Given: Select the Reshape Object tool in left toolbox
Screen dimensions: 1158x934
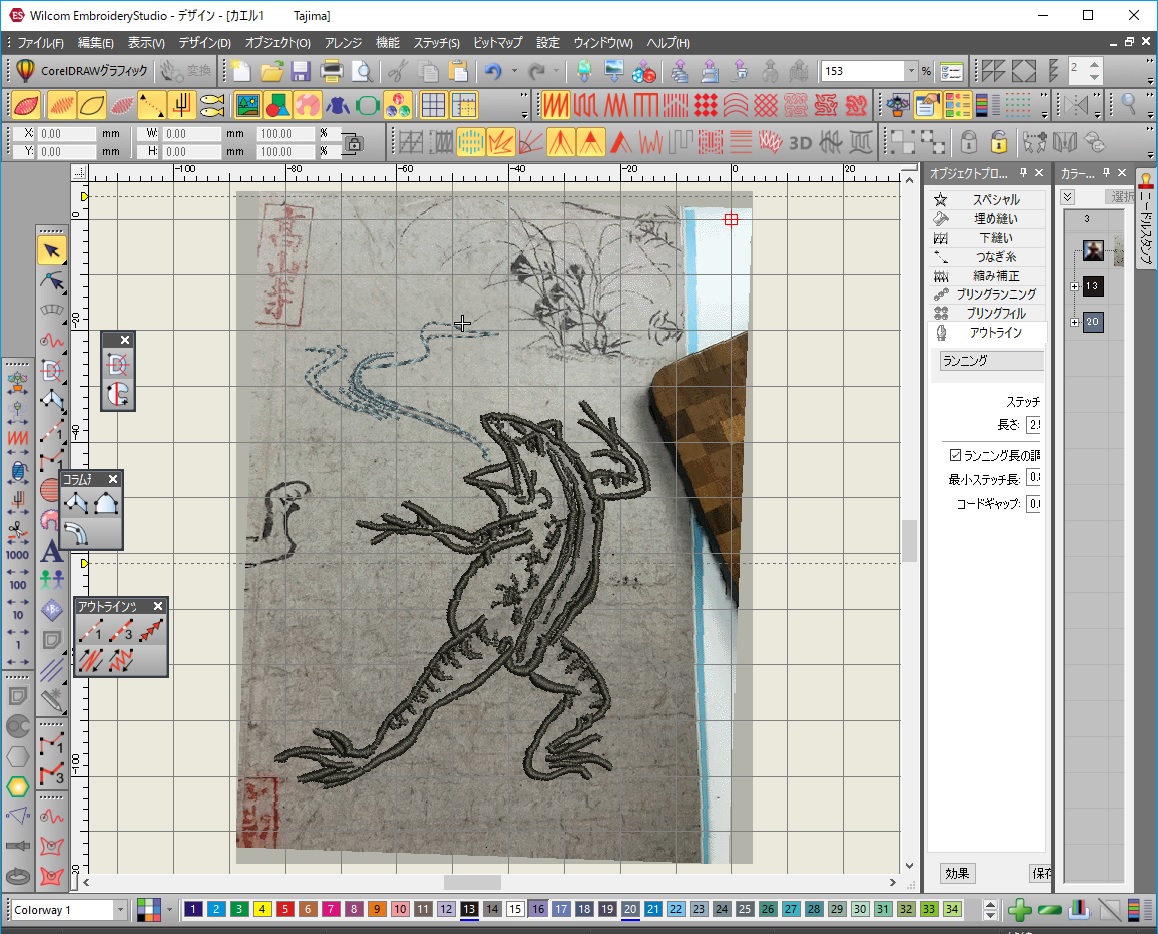Looking at the screenshot, I should tap(52, 281).
